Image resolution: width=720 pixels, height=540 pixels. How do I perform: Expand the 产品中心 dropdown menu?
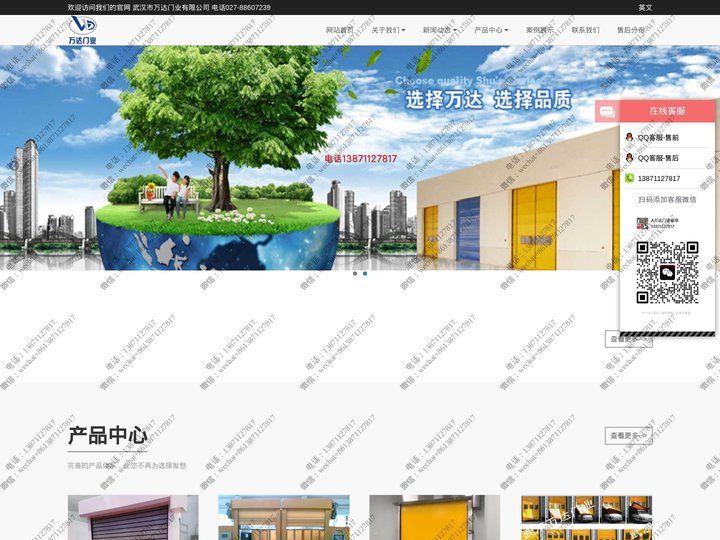coord(491,30)
